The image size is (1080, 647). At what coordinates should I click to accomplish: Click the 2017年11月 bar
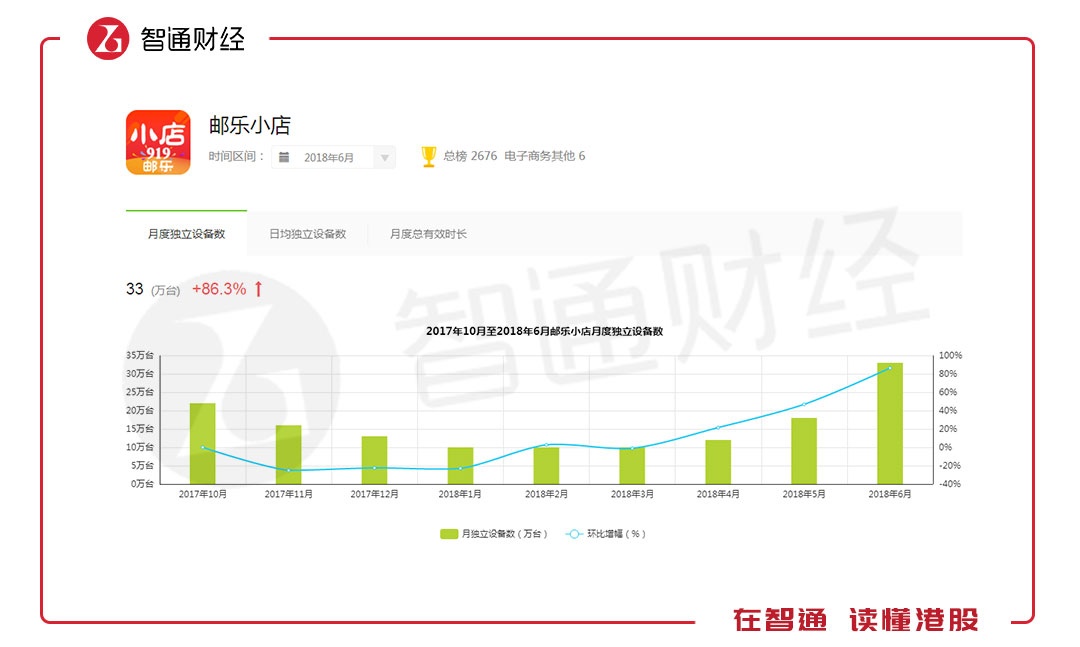(289, 454)
